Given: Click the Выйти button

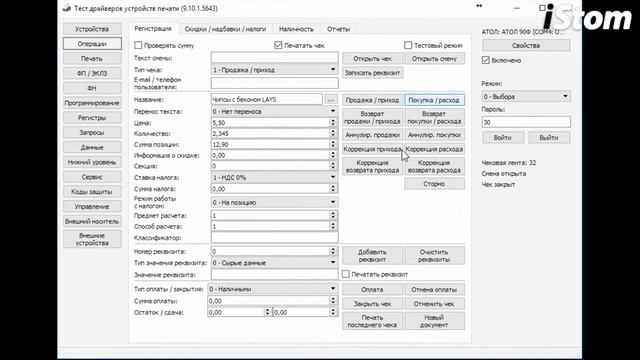Looking at the screenshot, I should 549,138.
